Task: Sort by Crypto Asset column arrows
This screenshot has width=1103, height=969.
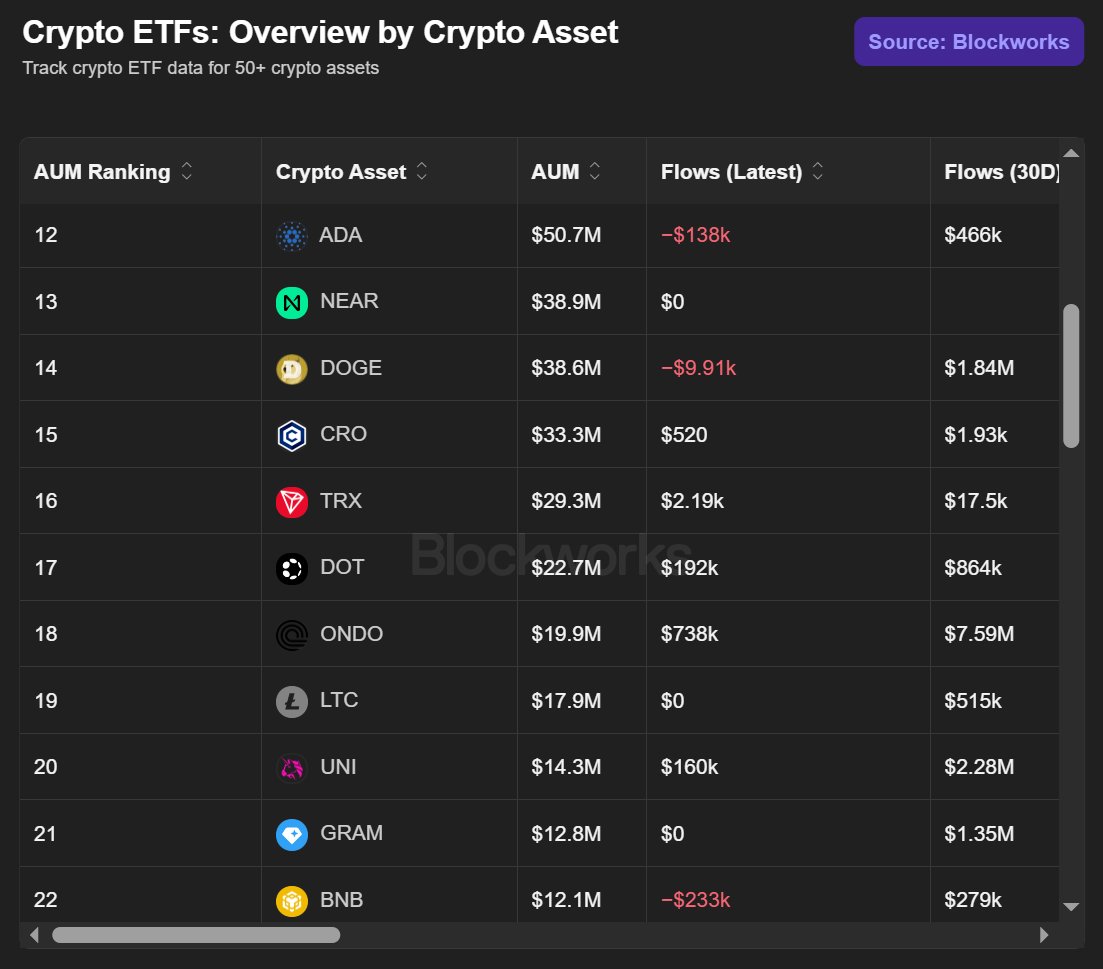Action: [421, 171]
